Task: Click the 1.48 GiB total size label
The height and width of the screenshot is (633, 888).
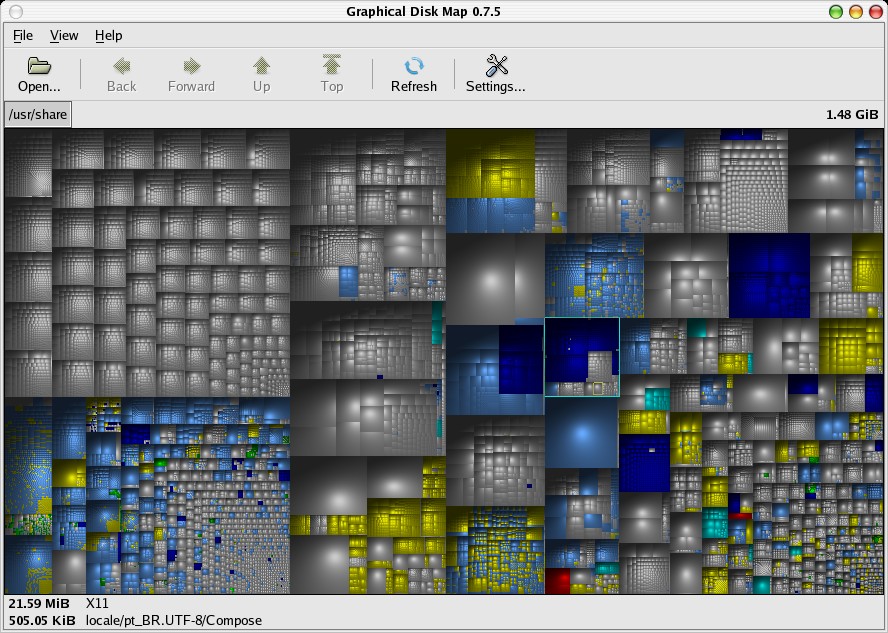Action: coord(852,114)
